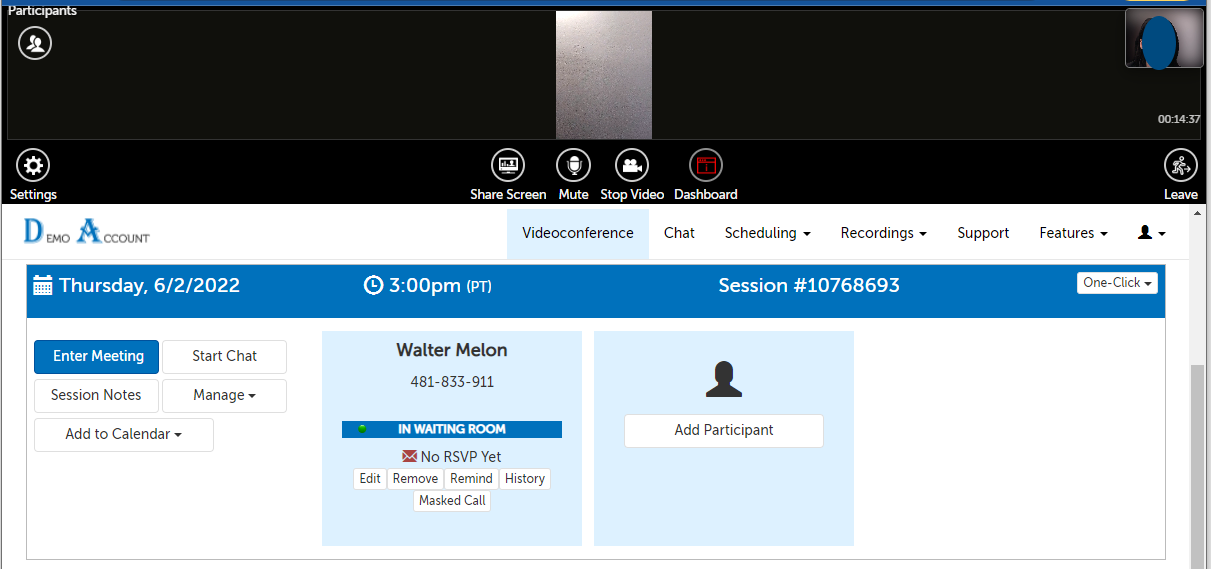The image size is (1211, 569).
Task: Open the Participants icon in video panel
Action: pyautogui.click(x=35, y=43)
